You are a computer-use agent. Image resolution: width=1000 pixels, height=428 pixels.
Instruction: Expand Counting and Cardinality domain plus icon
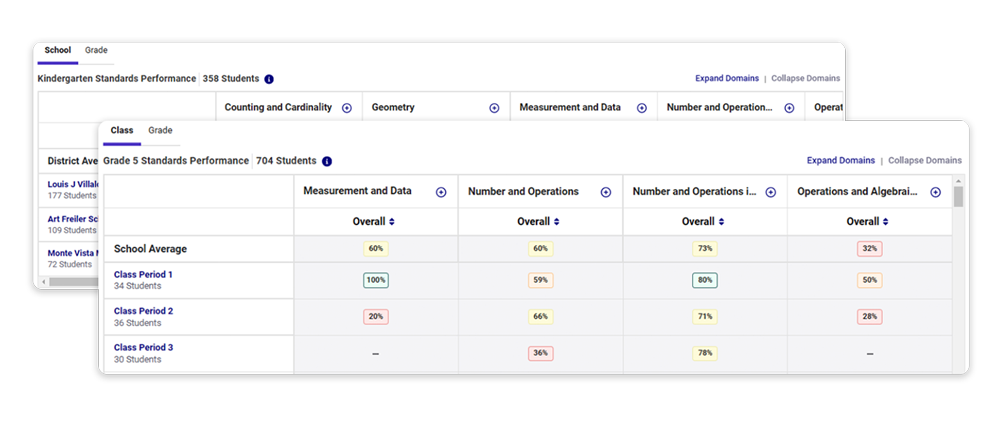point(347,108)
